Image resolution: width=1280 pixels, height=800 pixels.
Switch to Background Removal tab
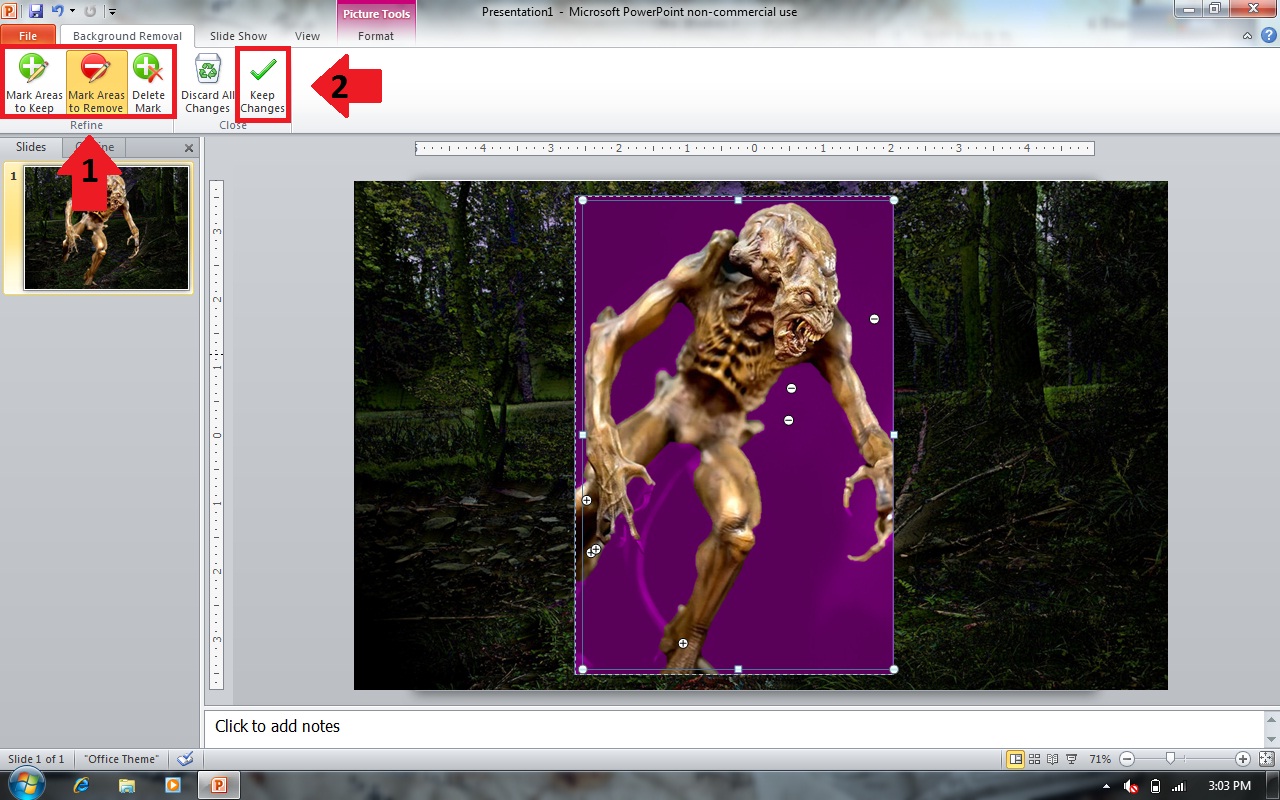click(x=127, y=36)
